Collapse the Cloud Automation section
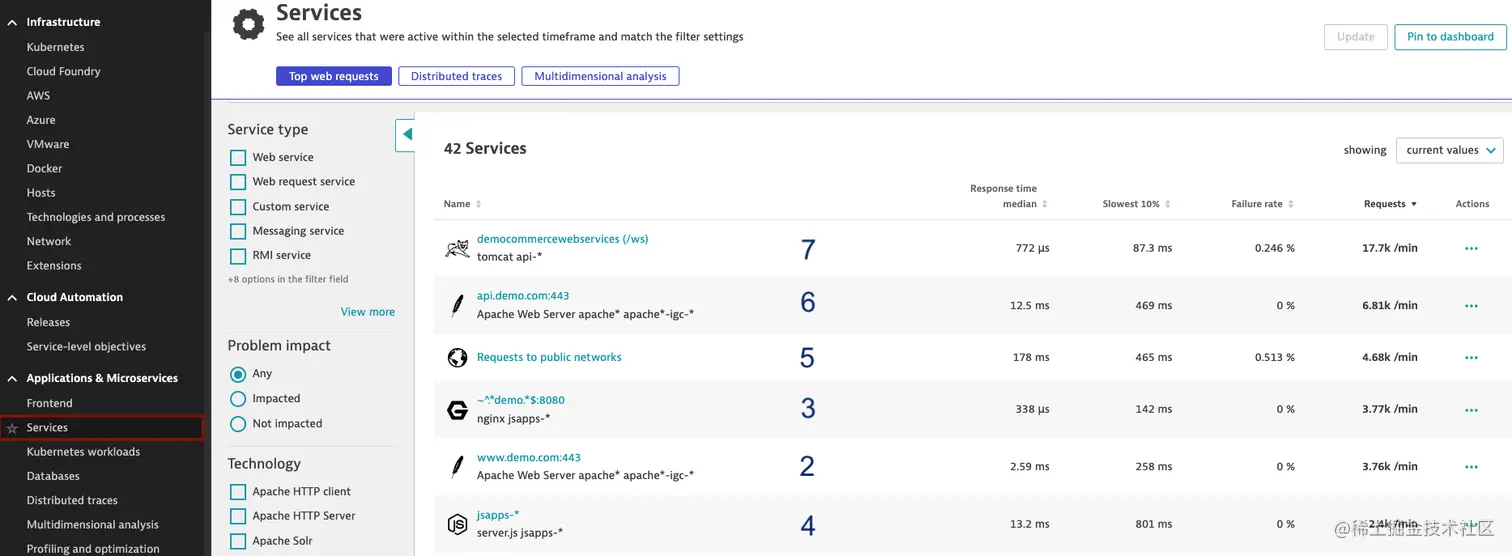 [12, 297]
